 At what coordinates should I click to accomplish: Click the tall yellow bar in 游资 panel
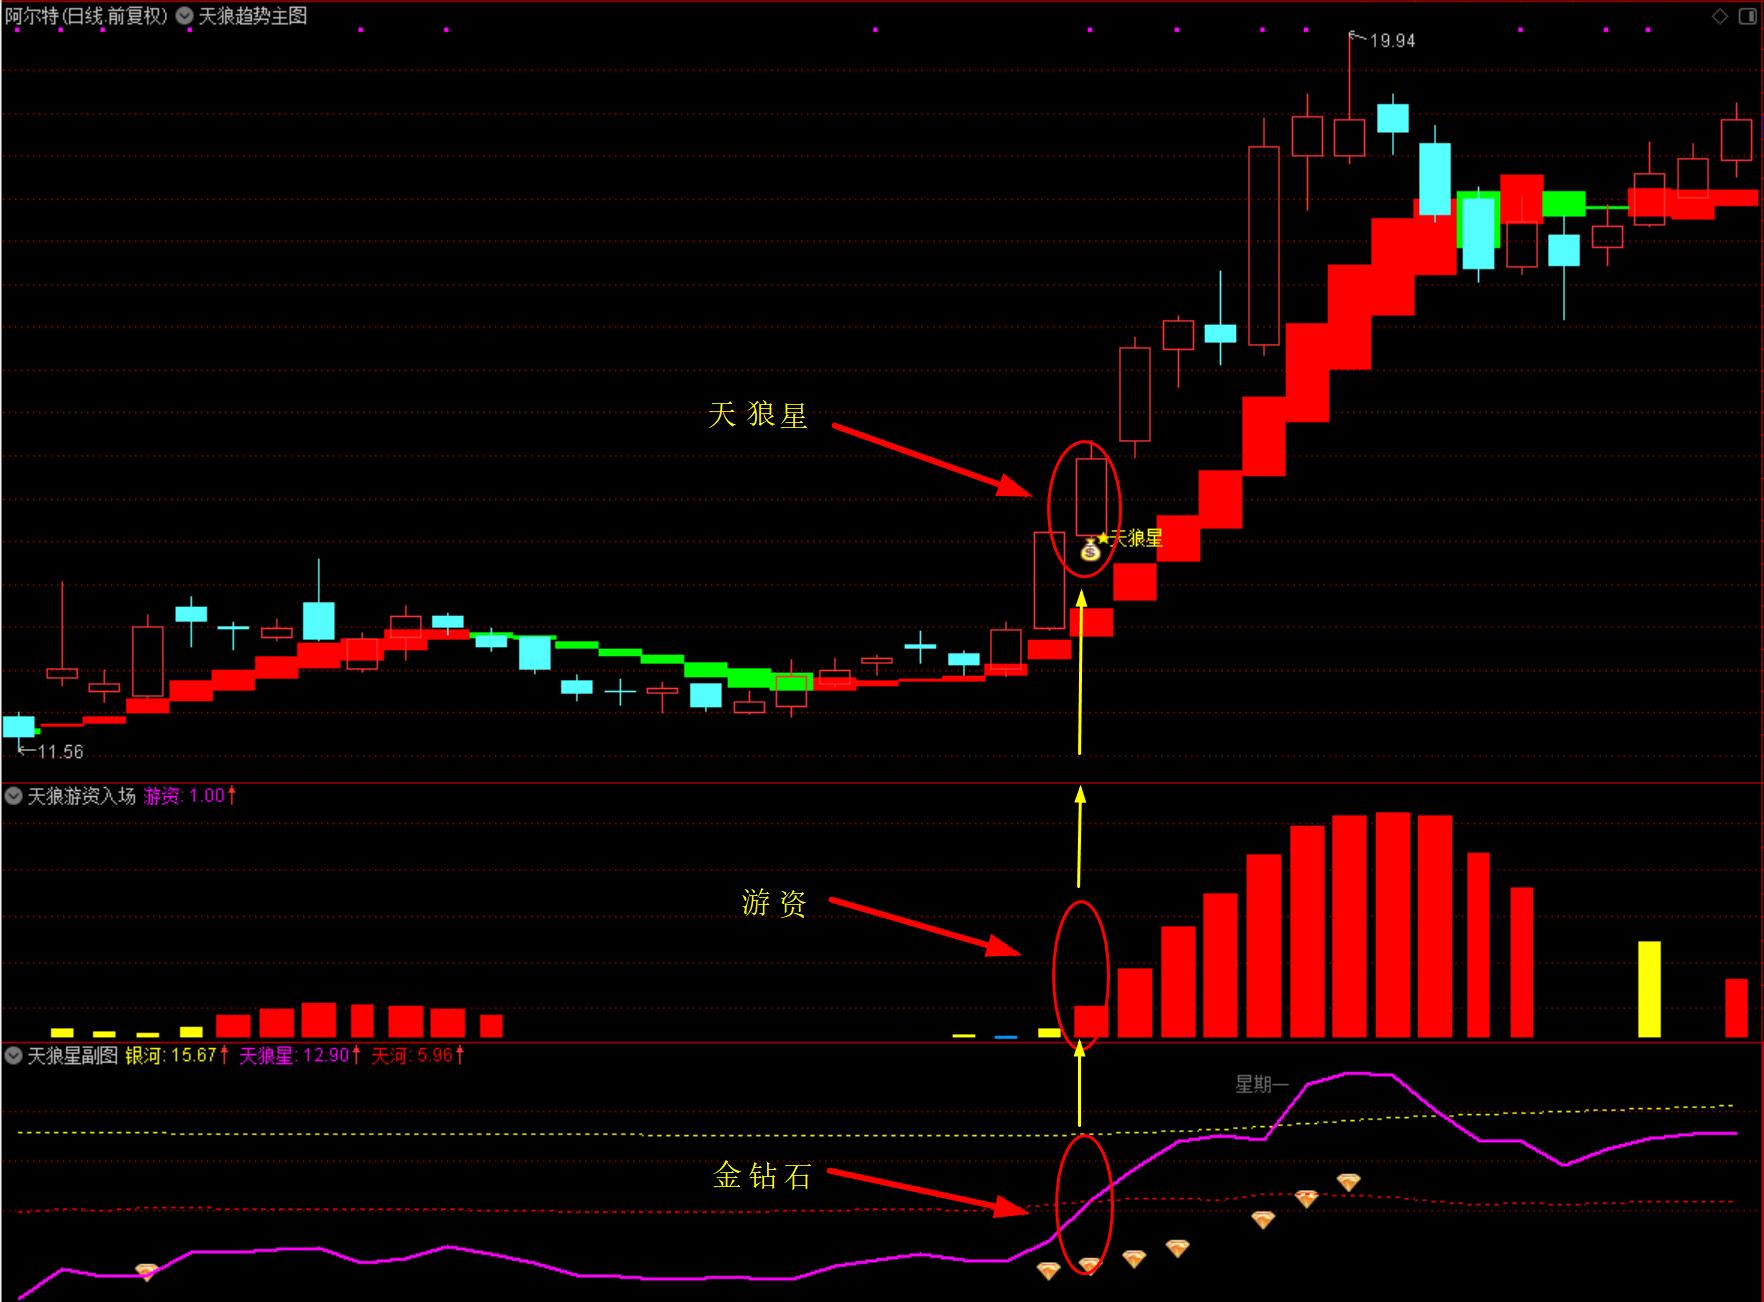pyautogui.click(x=1649, y=989)
